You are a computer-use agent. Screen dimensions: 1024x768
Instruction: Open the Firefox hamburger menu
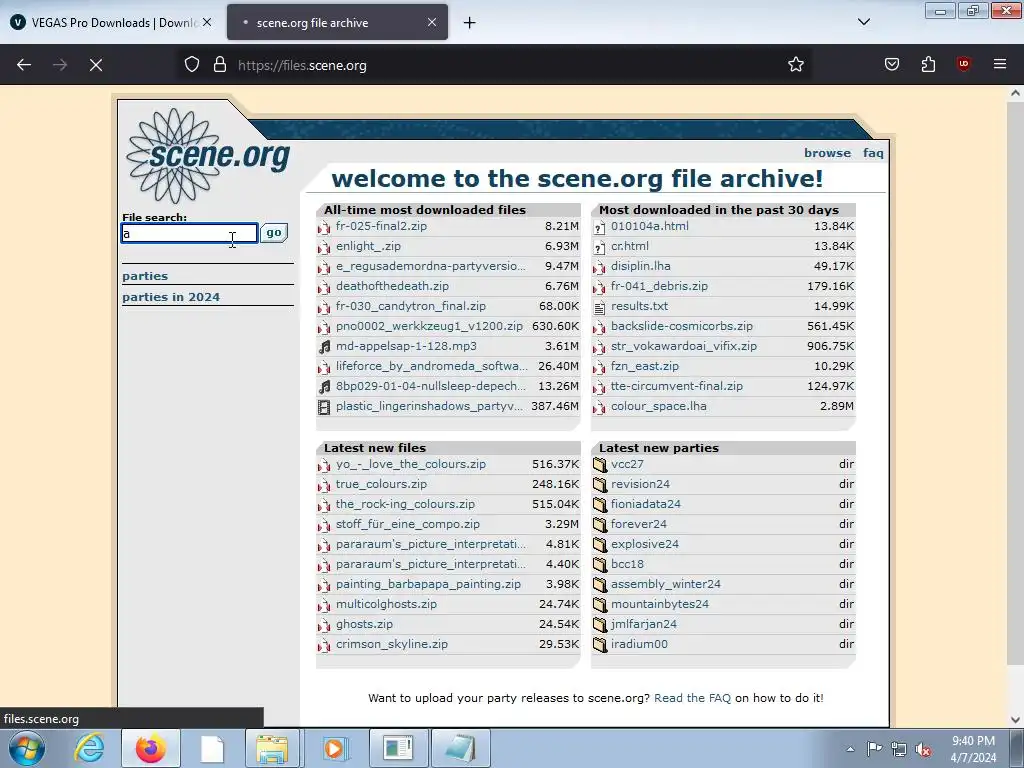pyautogui.click(x=1000, y=65)
